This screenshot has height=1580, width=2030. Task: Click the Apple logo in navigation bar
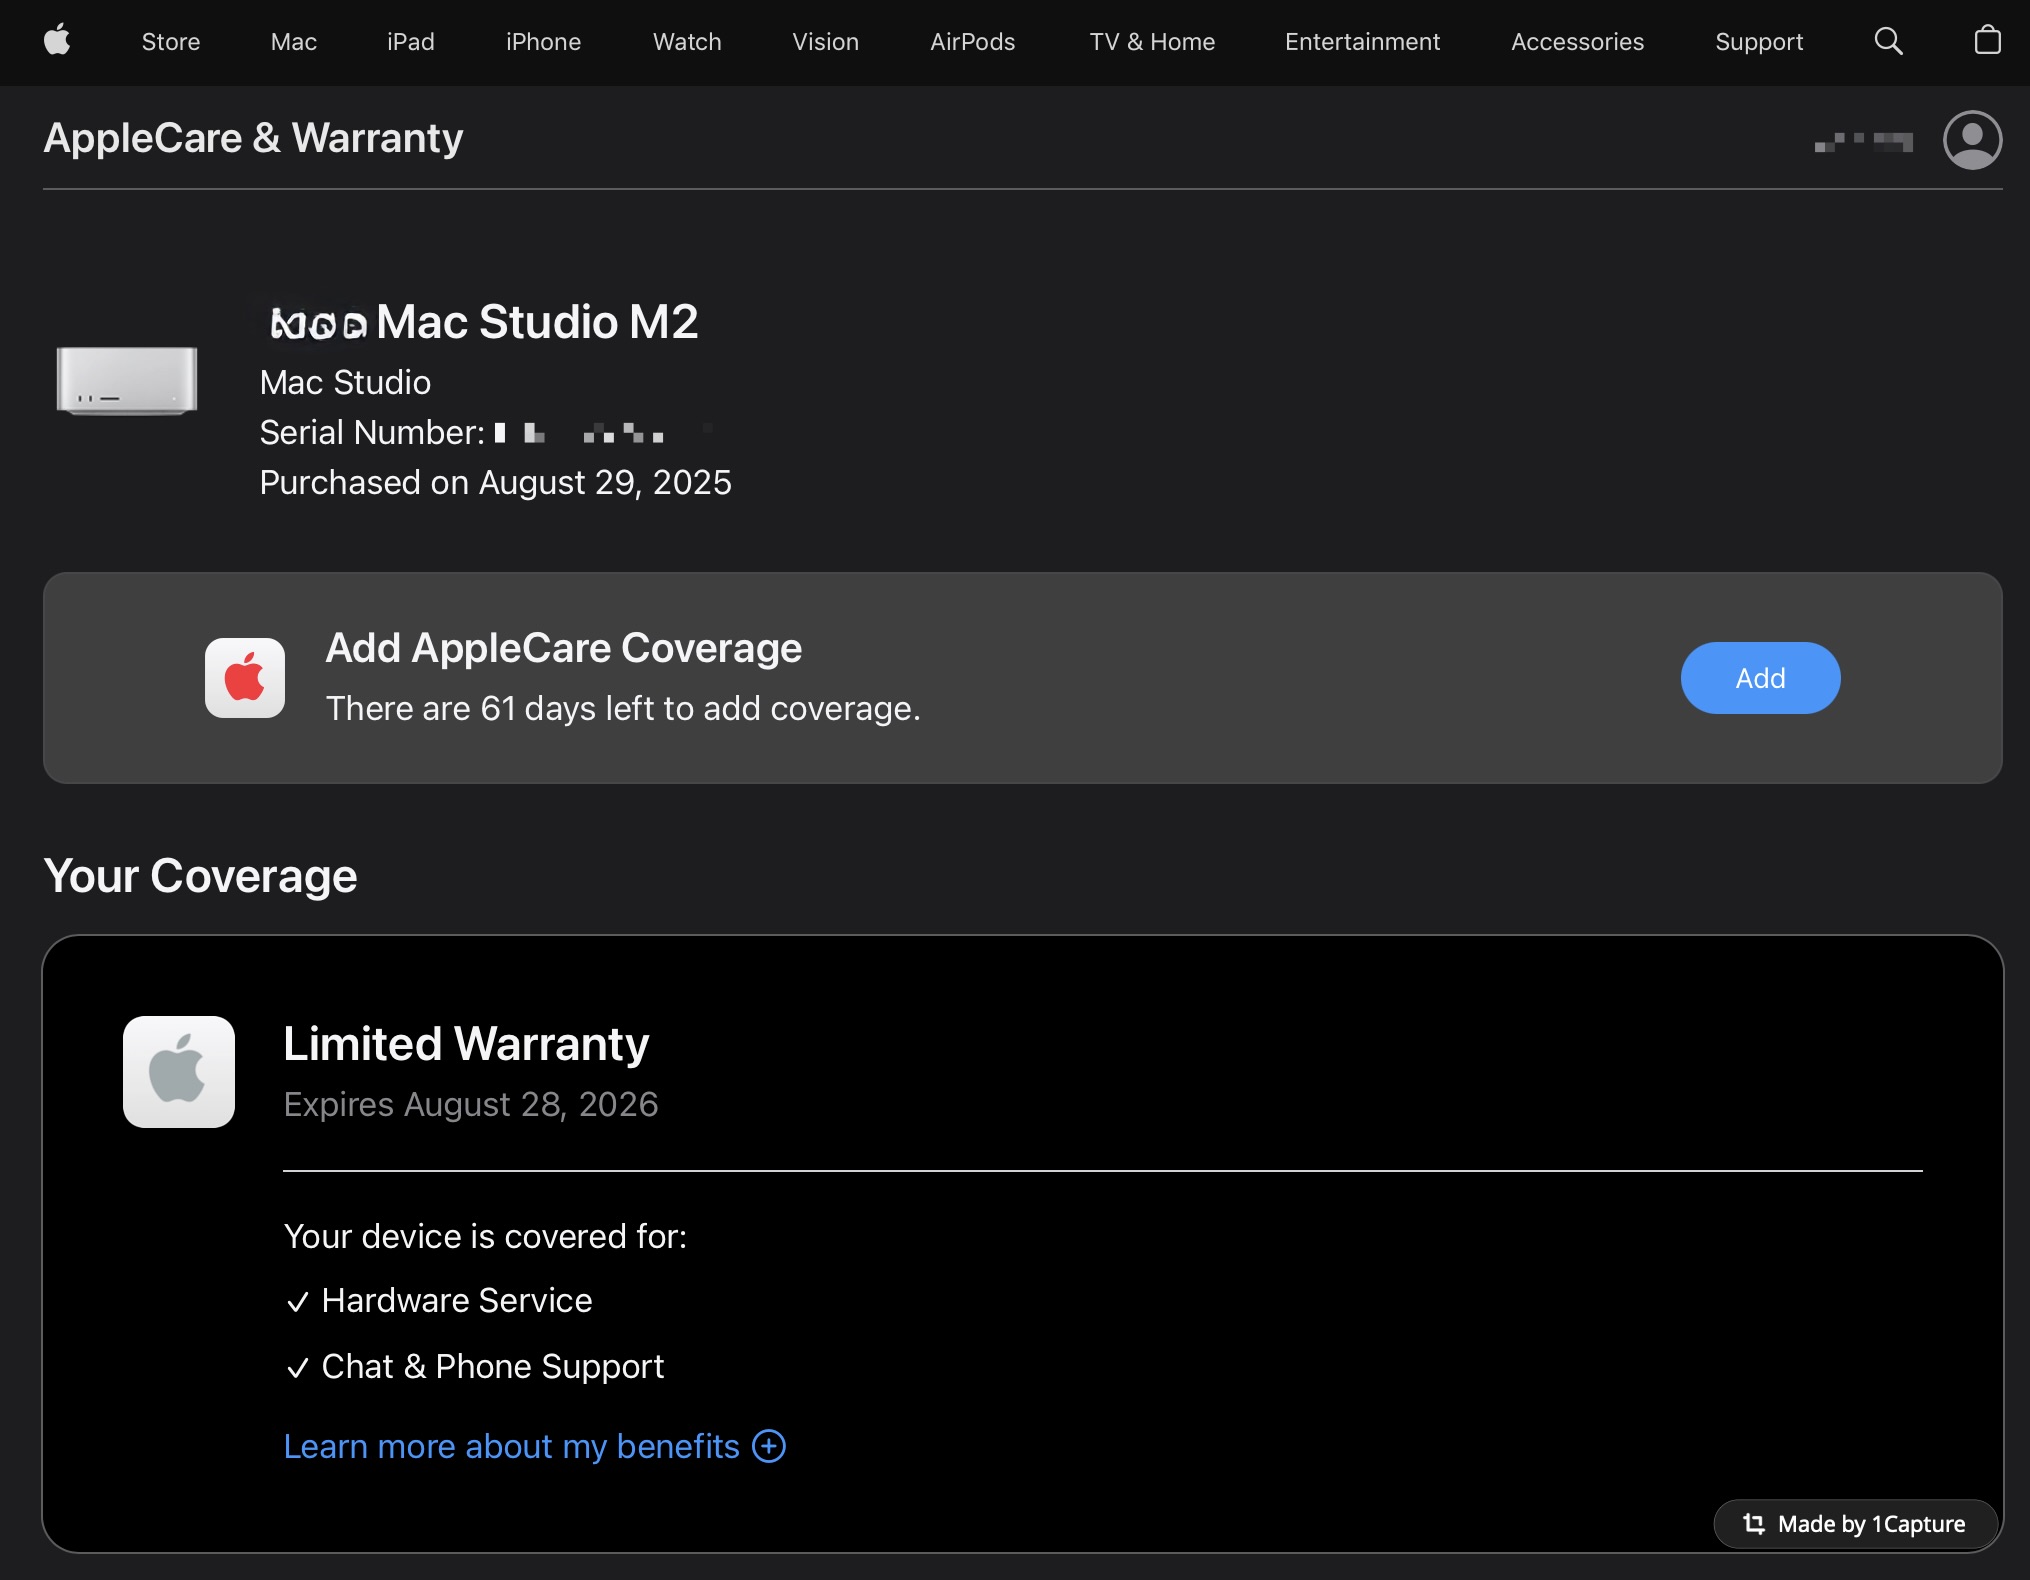pos(57,41)
